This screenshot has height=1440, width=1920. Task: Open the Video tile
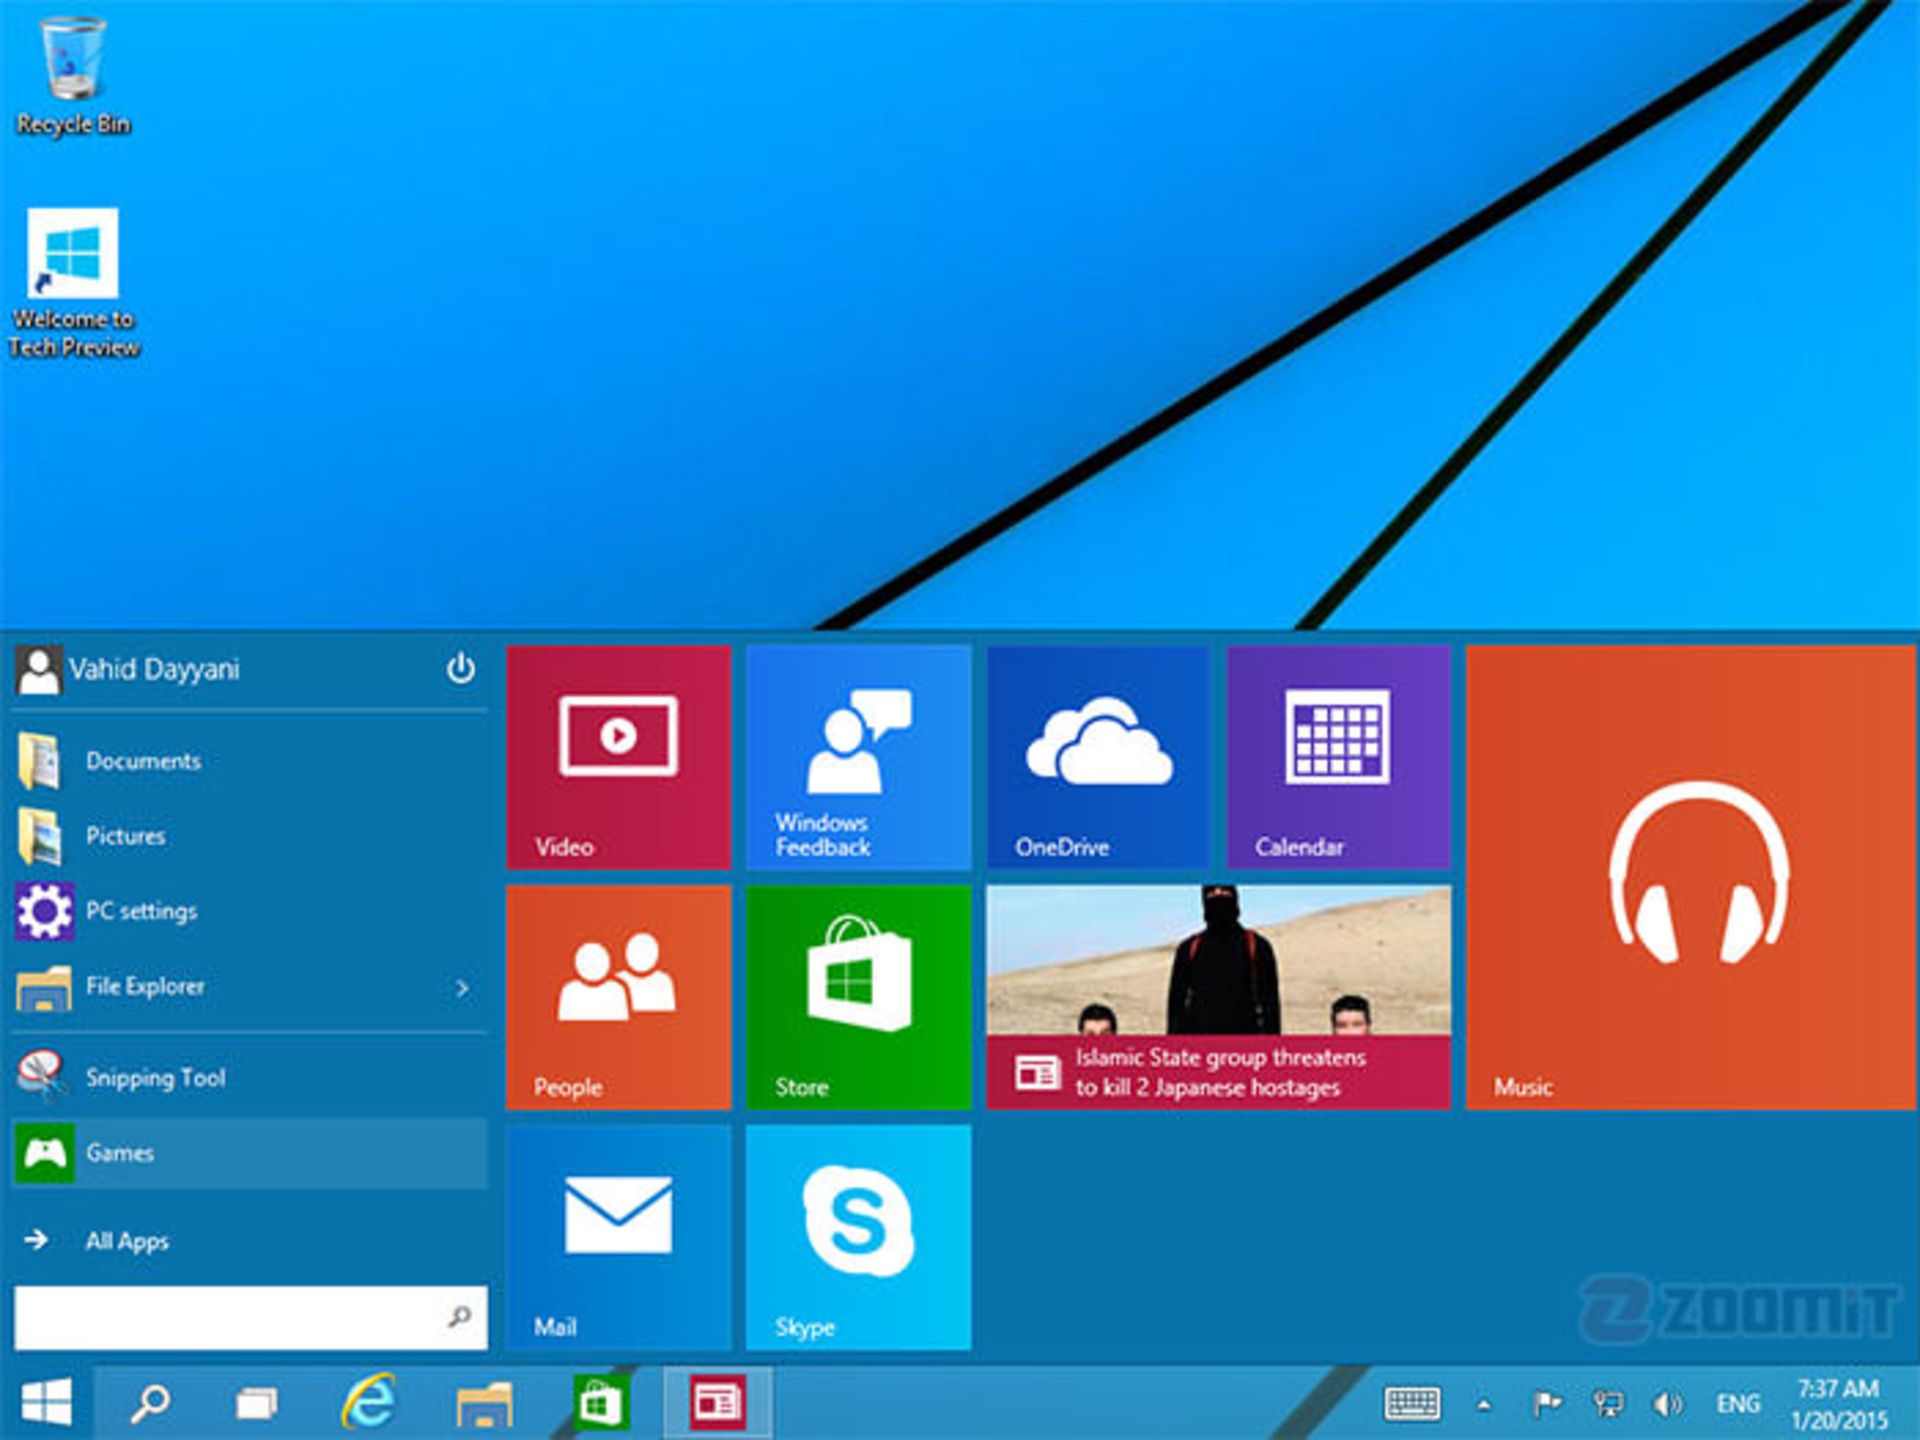[618, 757]
